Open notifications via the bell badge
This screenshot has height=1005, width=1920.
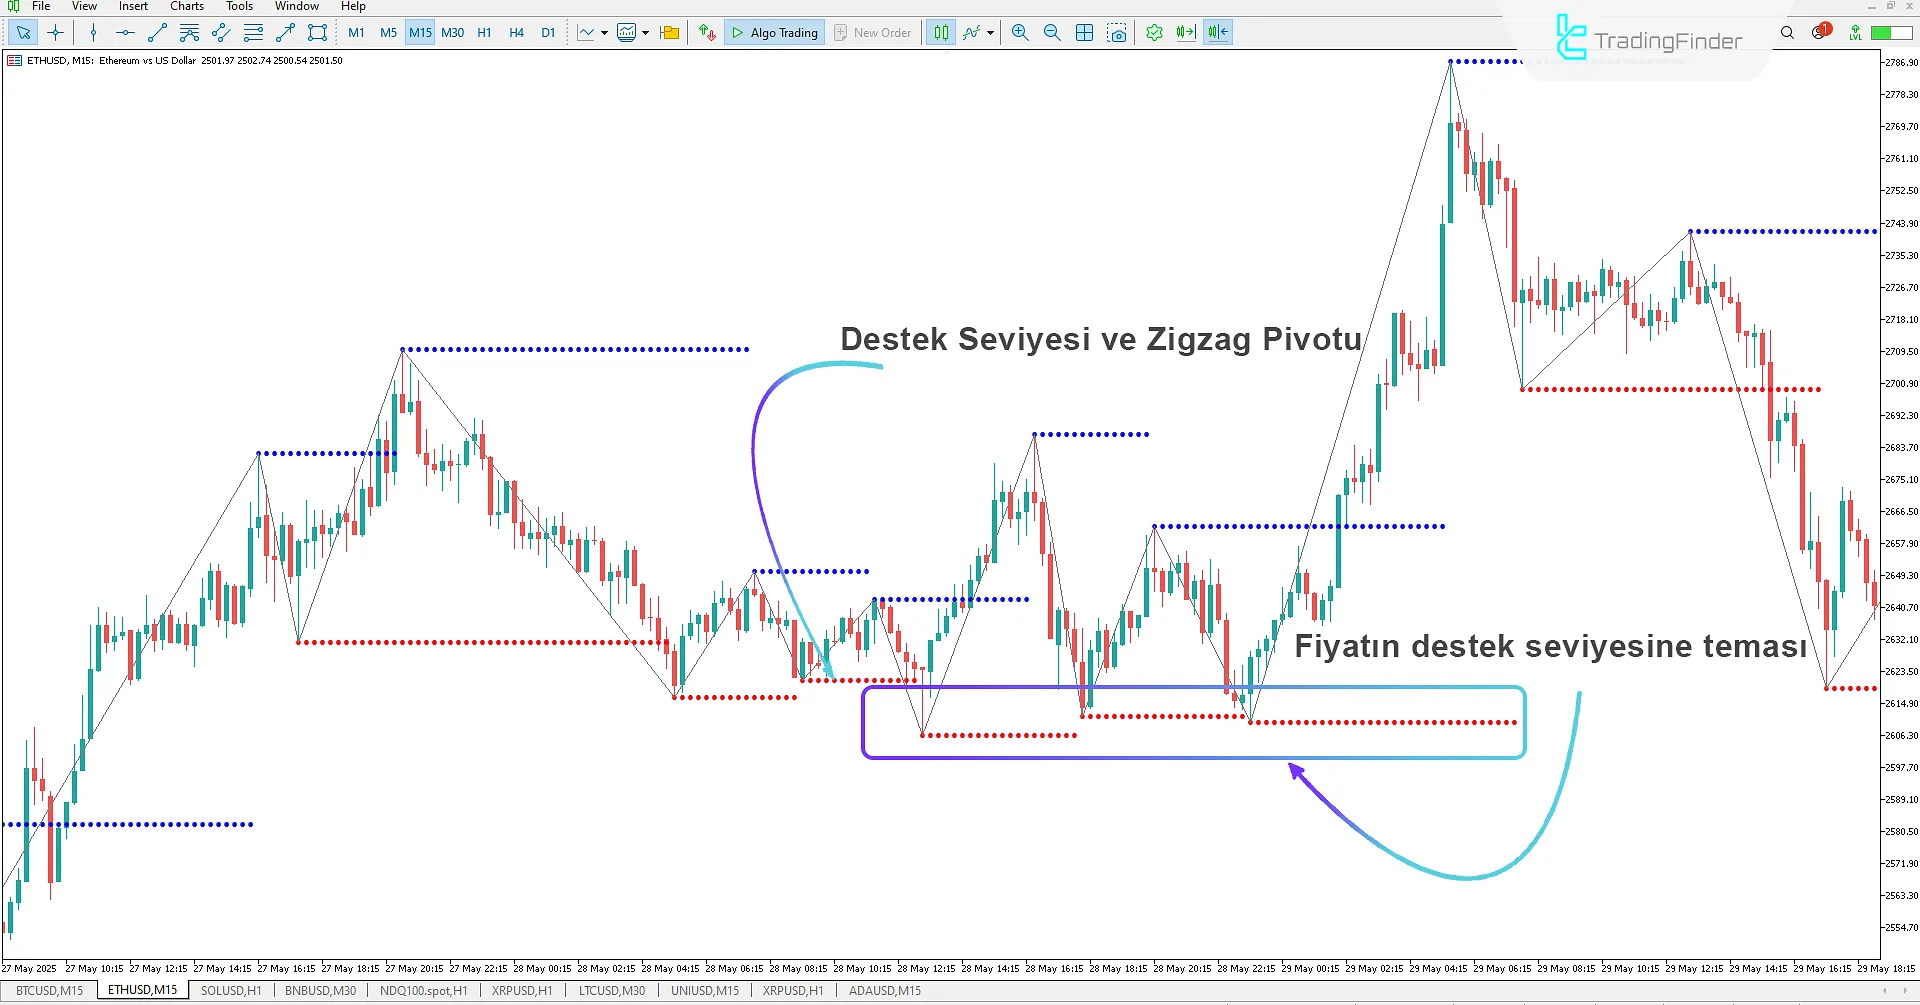tap(1820, 31)
